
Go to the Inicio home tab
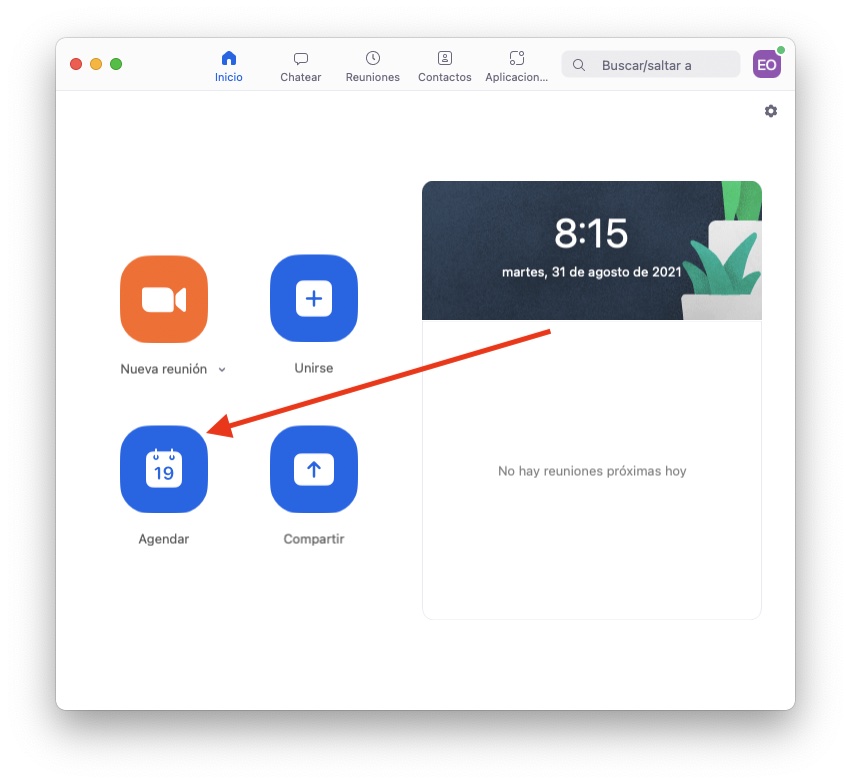(x=229, y=59)
